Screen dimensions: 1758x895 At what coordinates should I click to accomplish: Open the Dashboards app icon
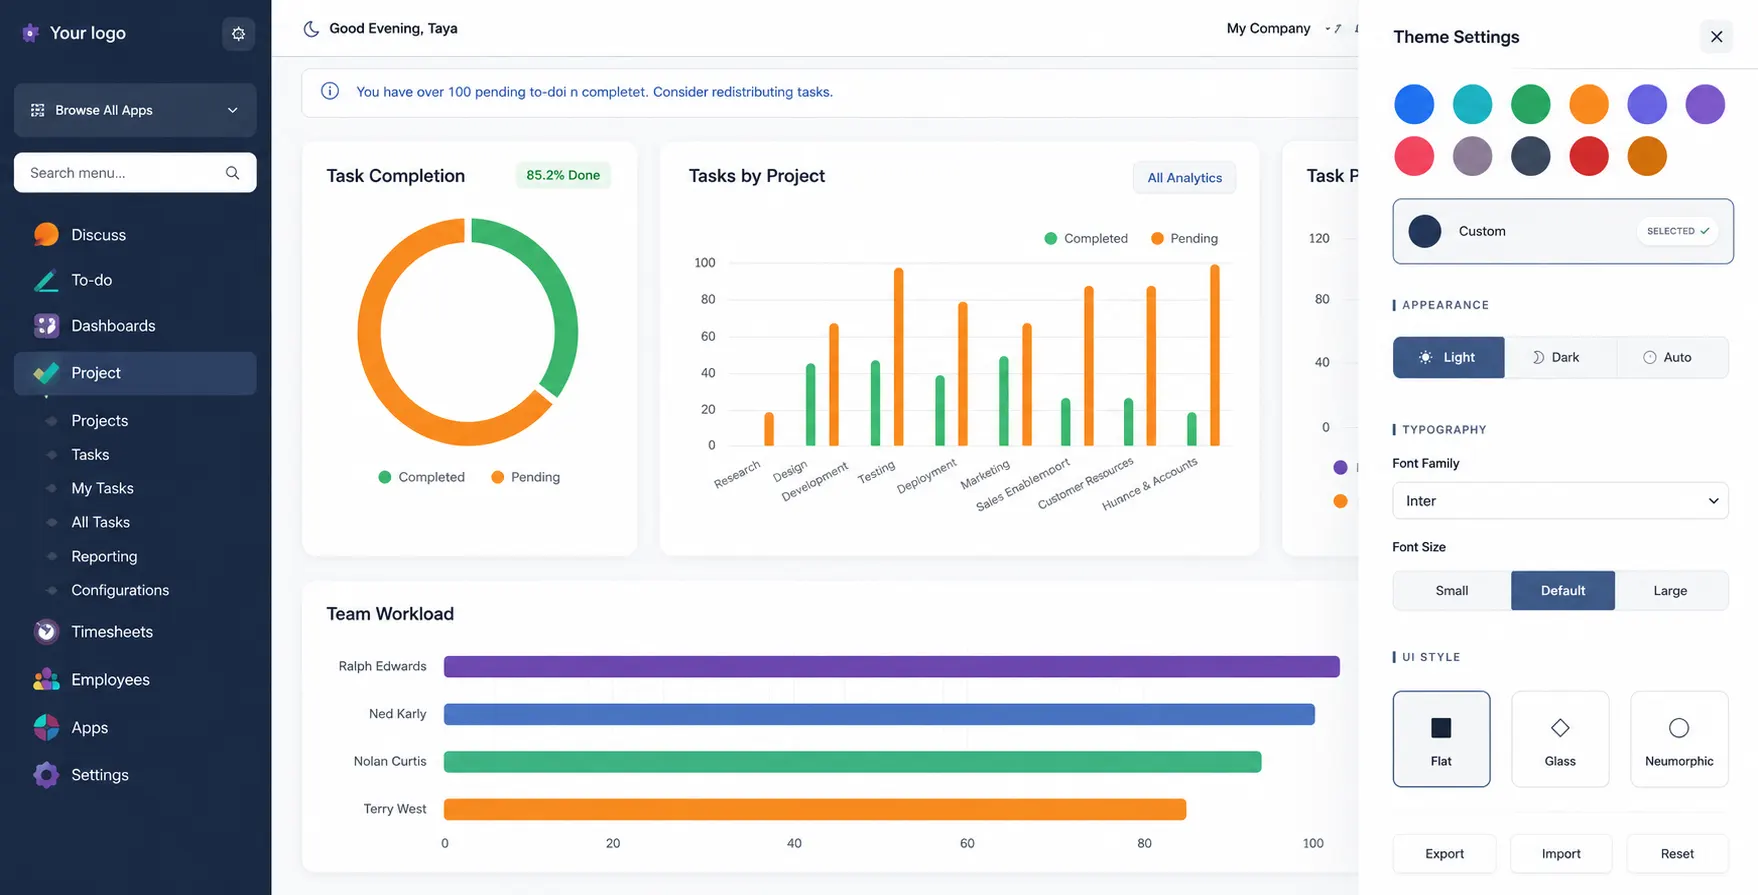click(46, 326)
